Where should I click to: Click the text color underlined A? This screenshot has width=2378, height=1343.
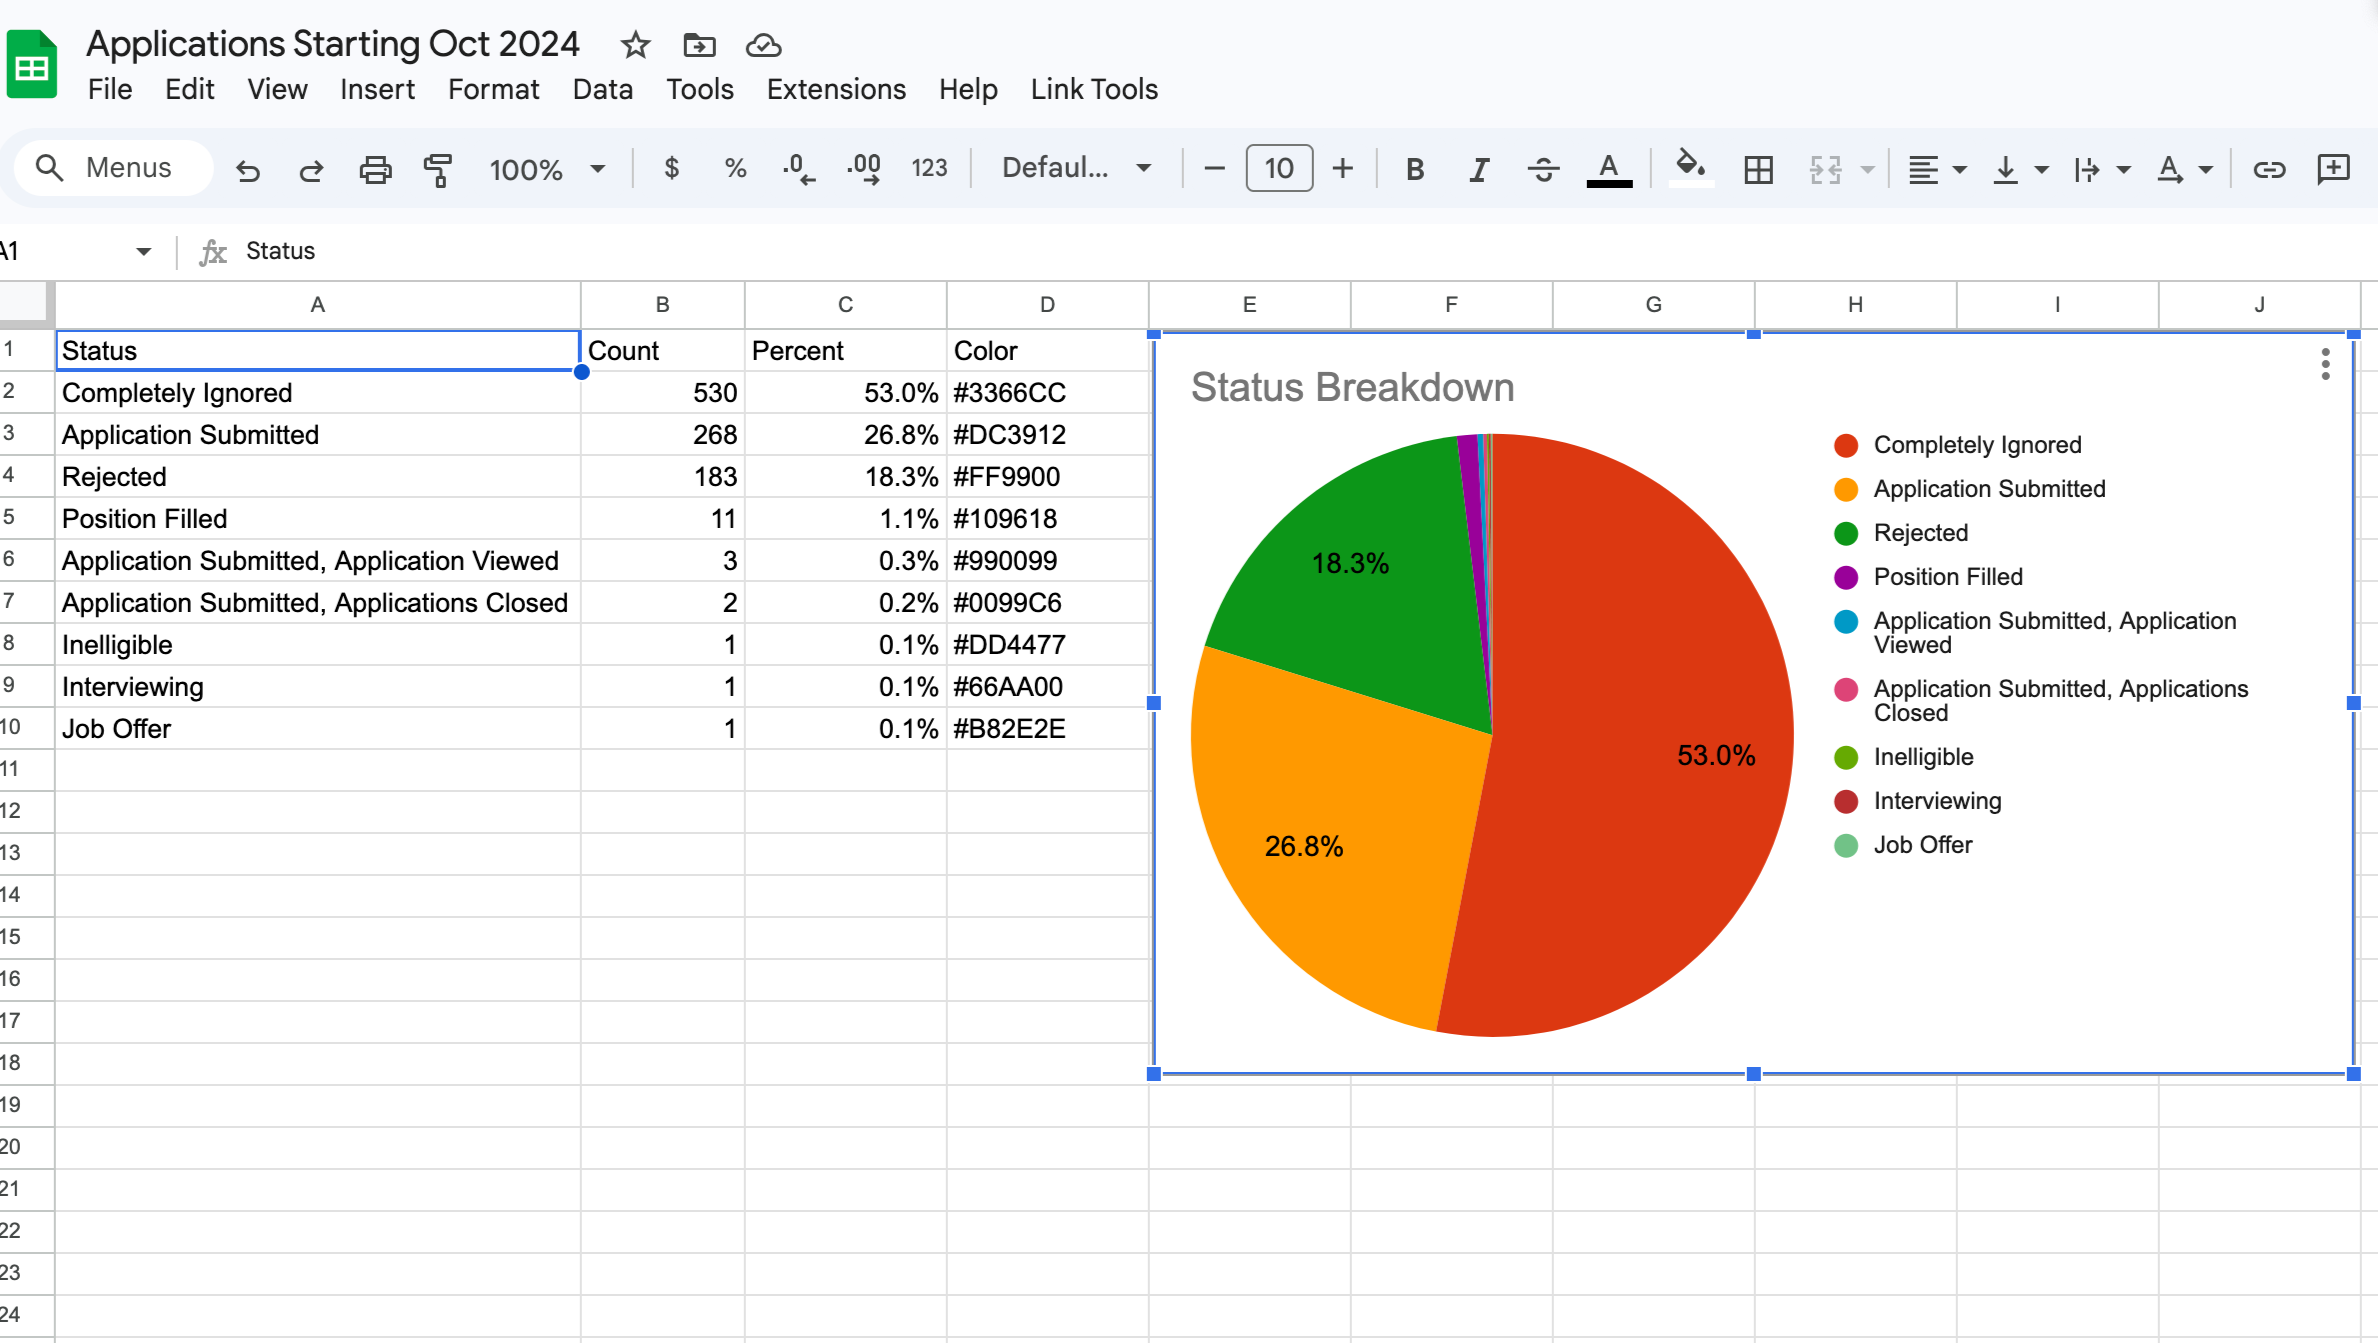pyautogui.click(x=1609, y=168)
